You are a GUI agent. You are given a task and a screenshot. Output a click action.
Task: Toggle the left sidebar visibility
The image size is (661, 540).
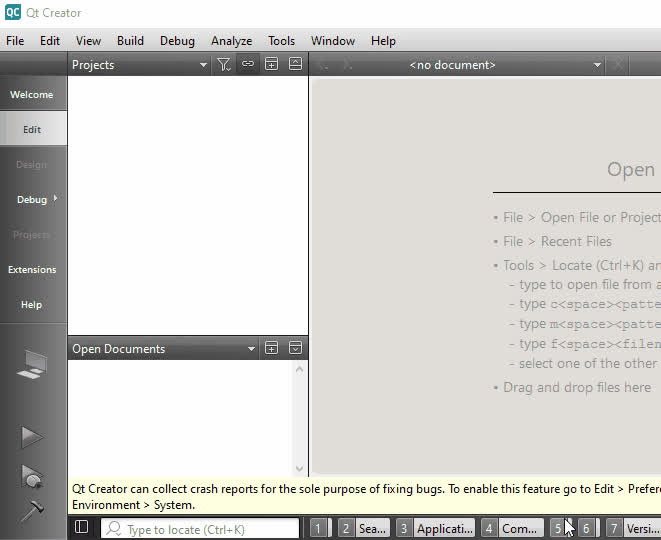click(81, 527)
